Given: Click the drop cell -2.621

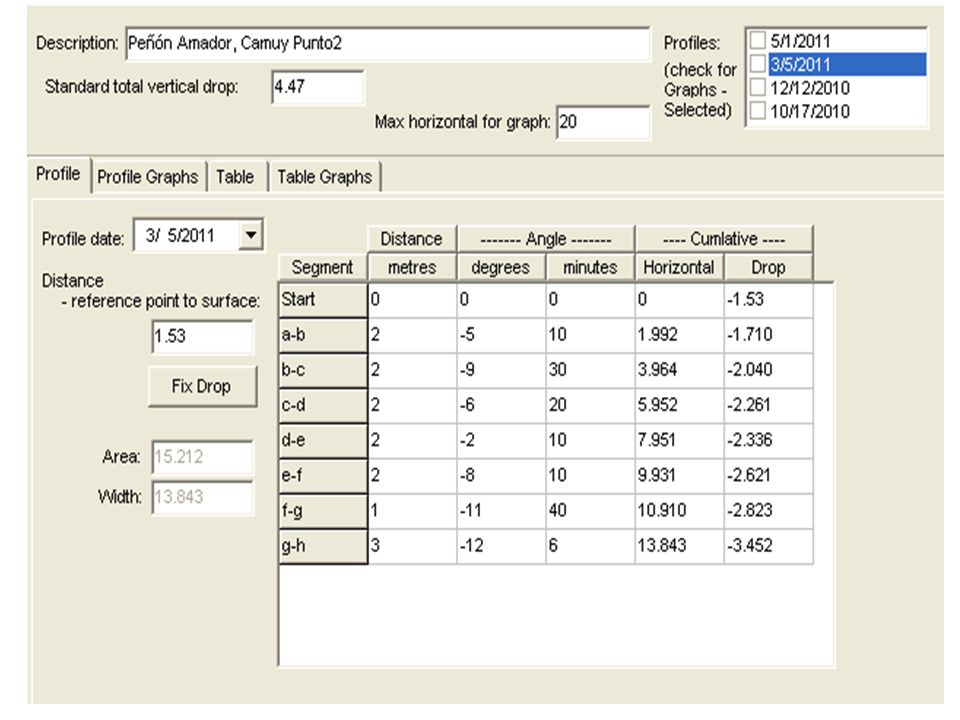Looking at the screenshot, I should click(x=768, y=475).
